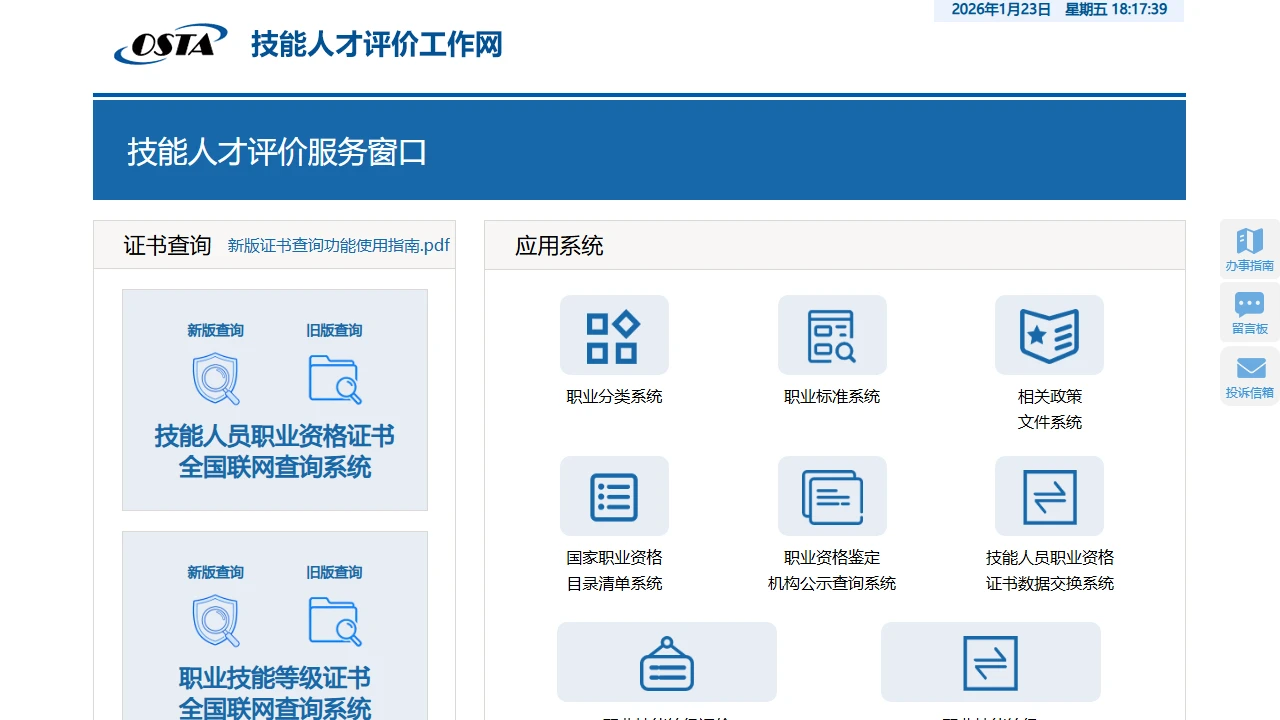Click the 旧版查询 folder icon for 职业技能等级证书

[334, 620]
